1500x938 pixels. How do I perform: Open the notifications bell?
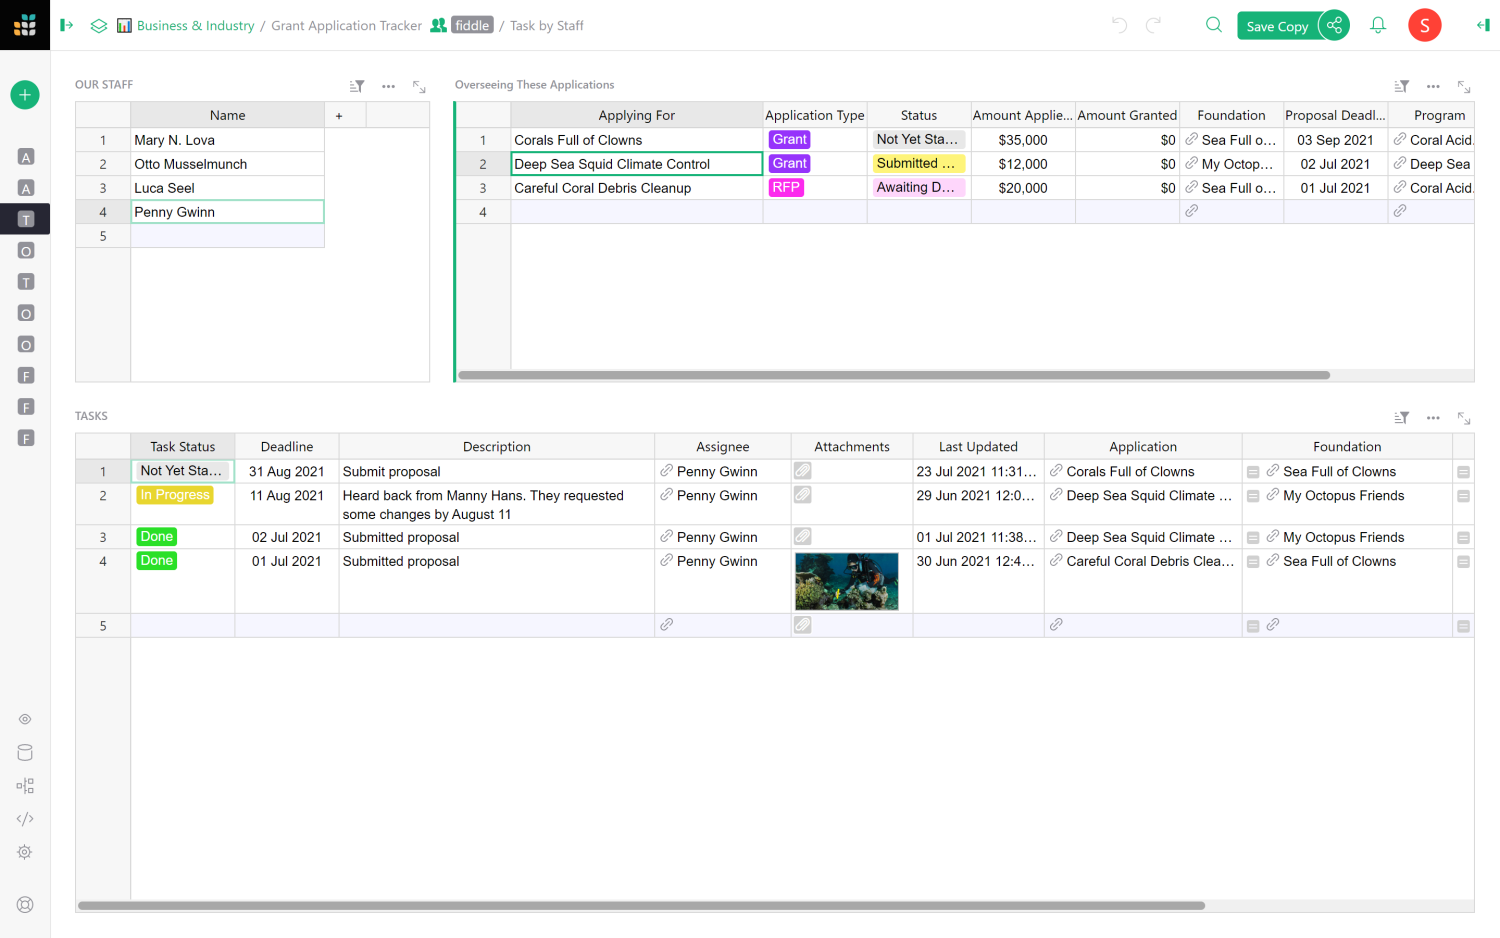pos(1377,25)
